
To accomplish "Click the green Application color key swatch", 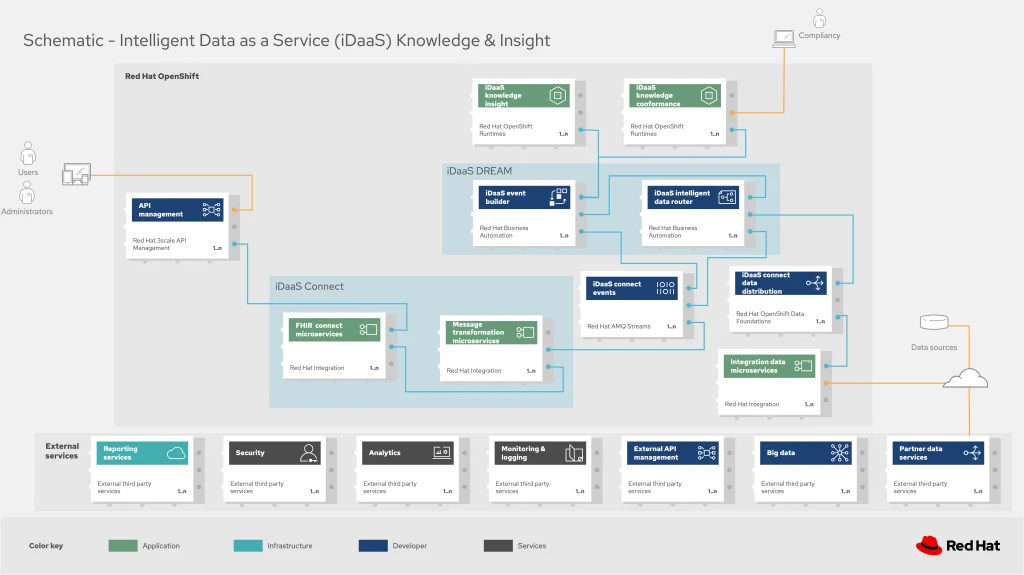I will [x=122, y=546].
